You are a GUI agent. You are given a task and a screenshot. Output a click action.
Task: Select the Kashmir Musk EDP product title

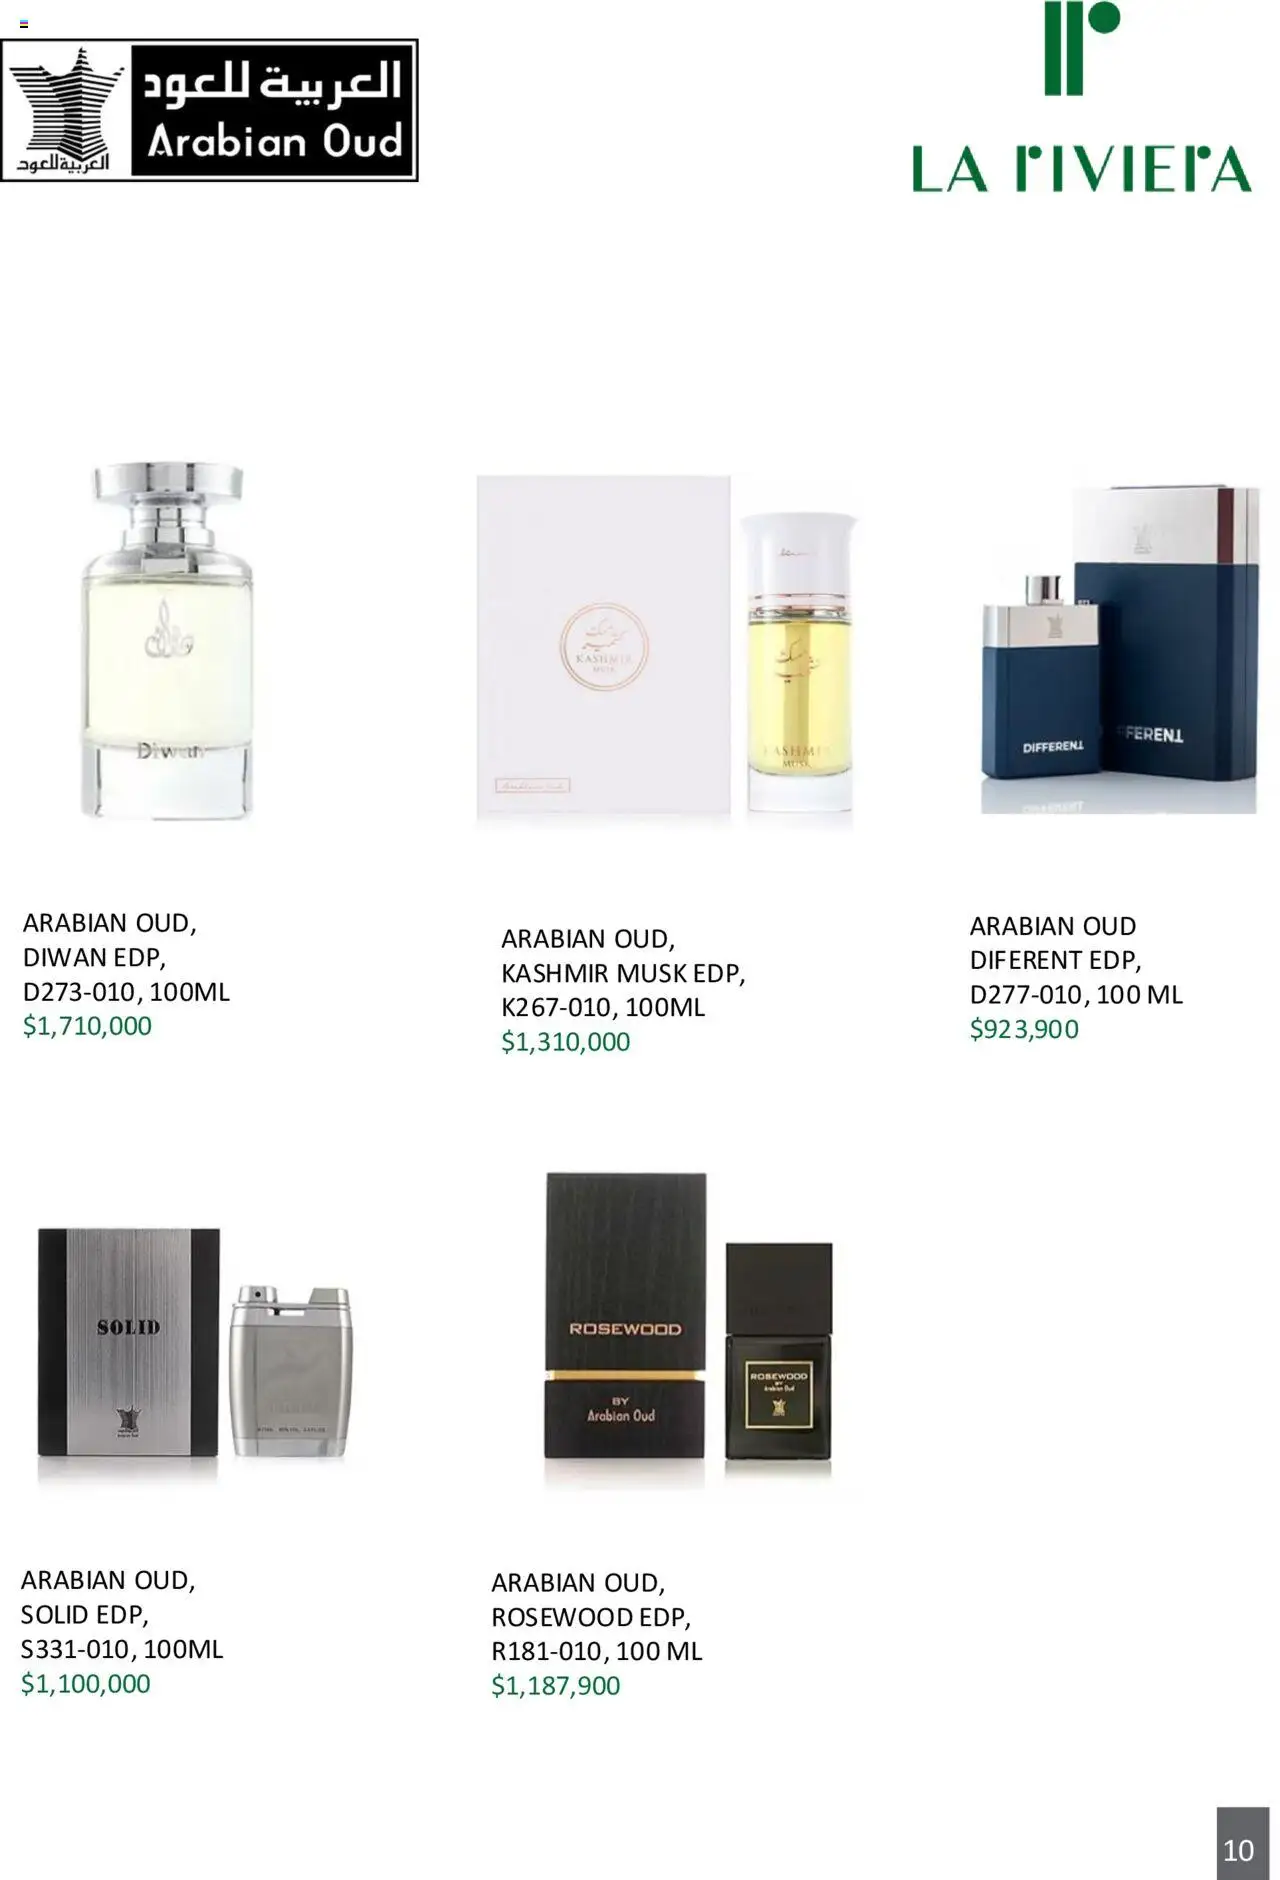coord(623,973)
